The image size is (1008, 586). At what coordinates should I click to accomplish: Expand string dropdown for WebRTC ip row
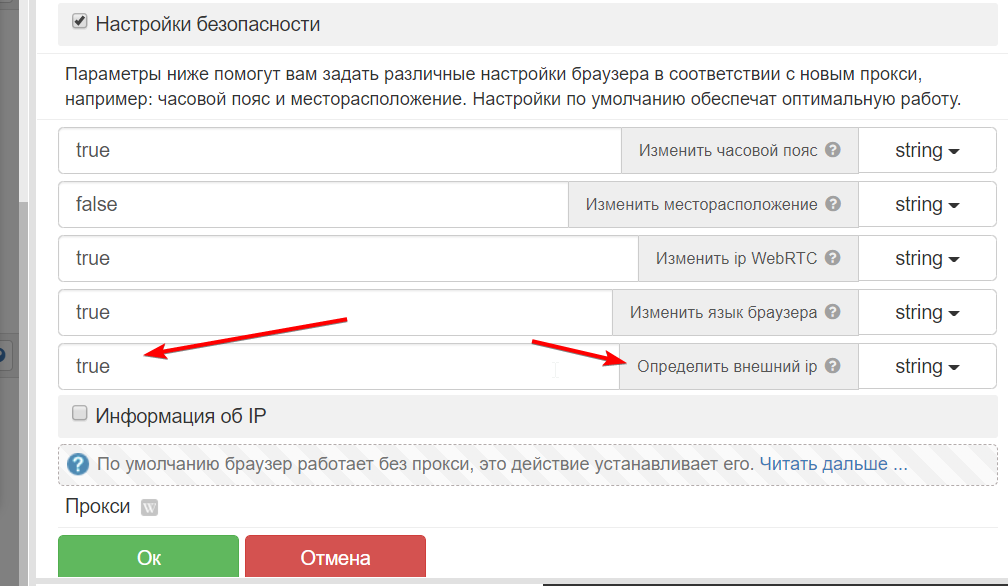[927, 259]
